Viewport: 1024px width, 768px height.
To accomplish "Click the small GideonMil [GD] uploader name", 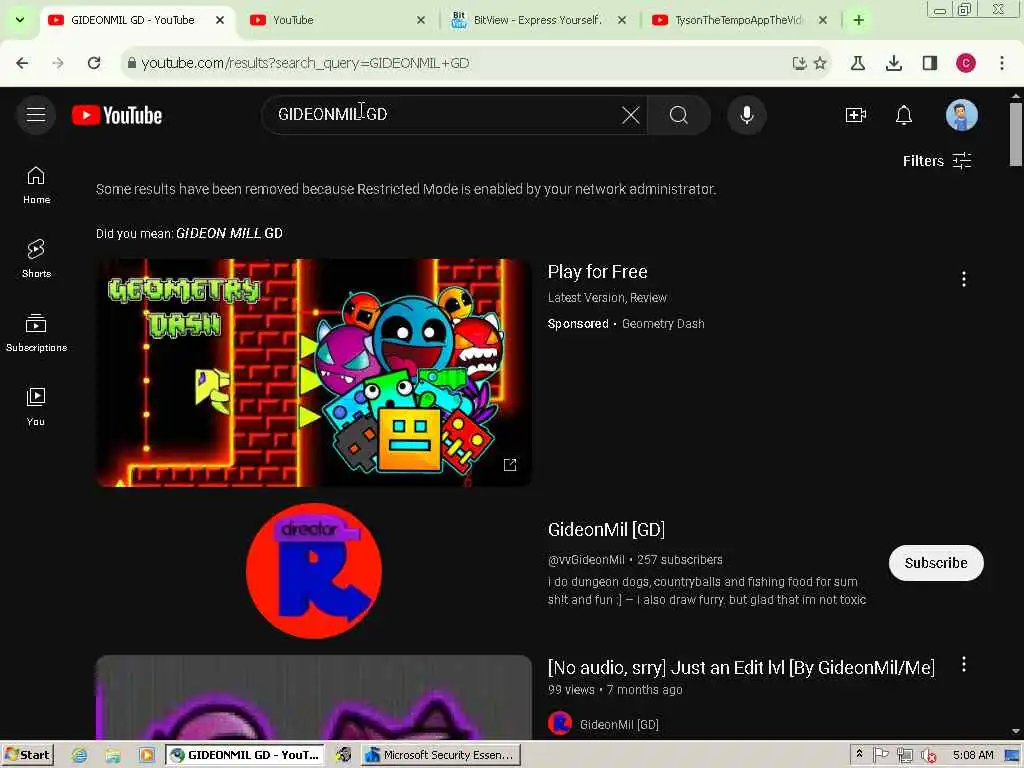I will pyautogui.click(x=619, y=724).
